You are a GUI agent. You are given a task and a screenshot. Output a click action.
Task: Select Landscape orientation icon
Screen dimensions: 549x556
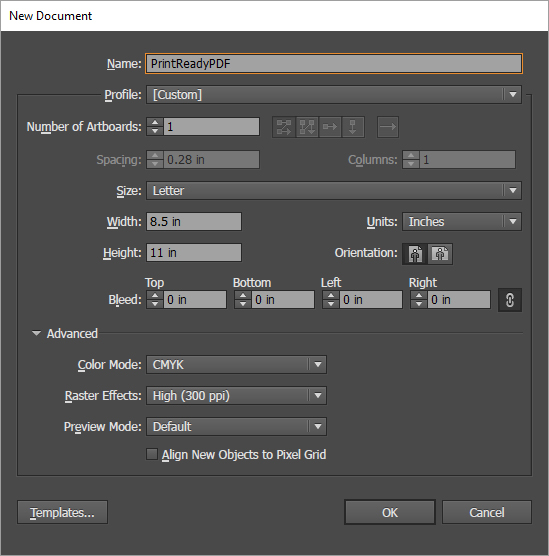(x=440, y=254)
